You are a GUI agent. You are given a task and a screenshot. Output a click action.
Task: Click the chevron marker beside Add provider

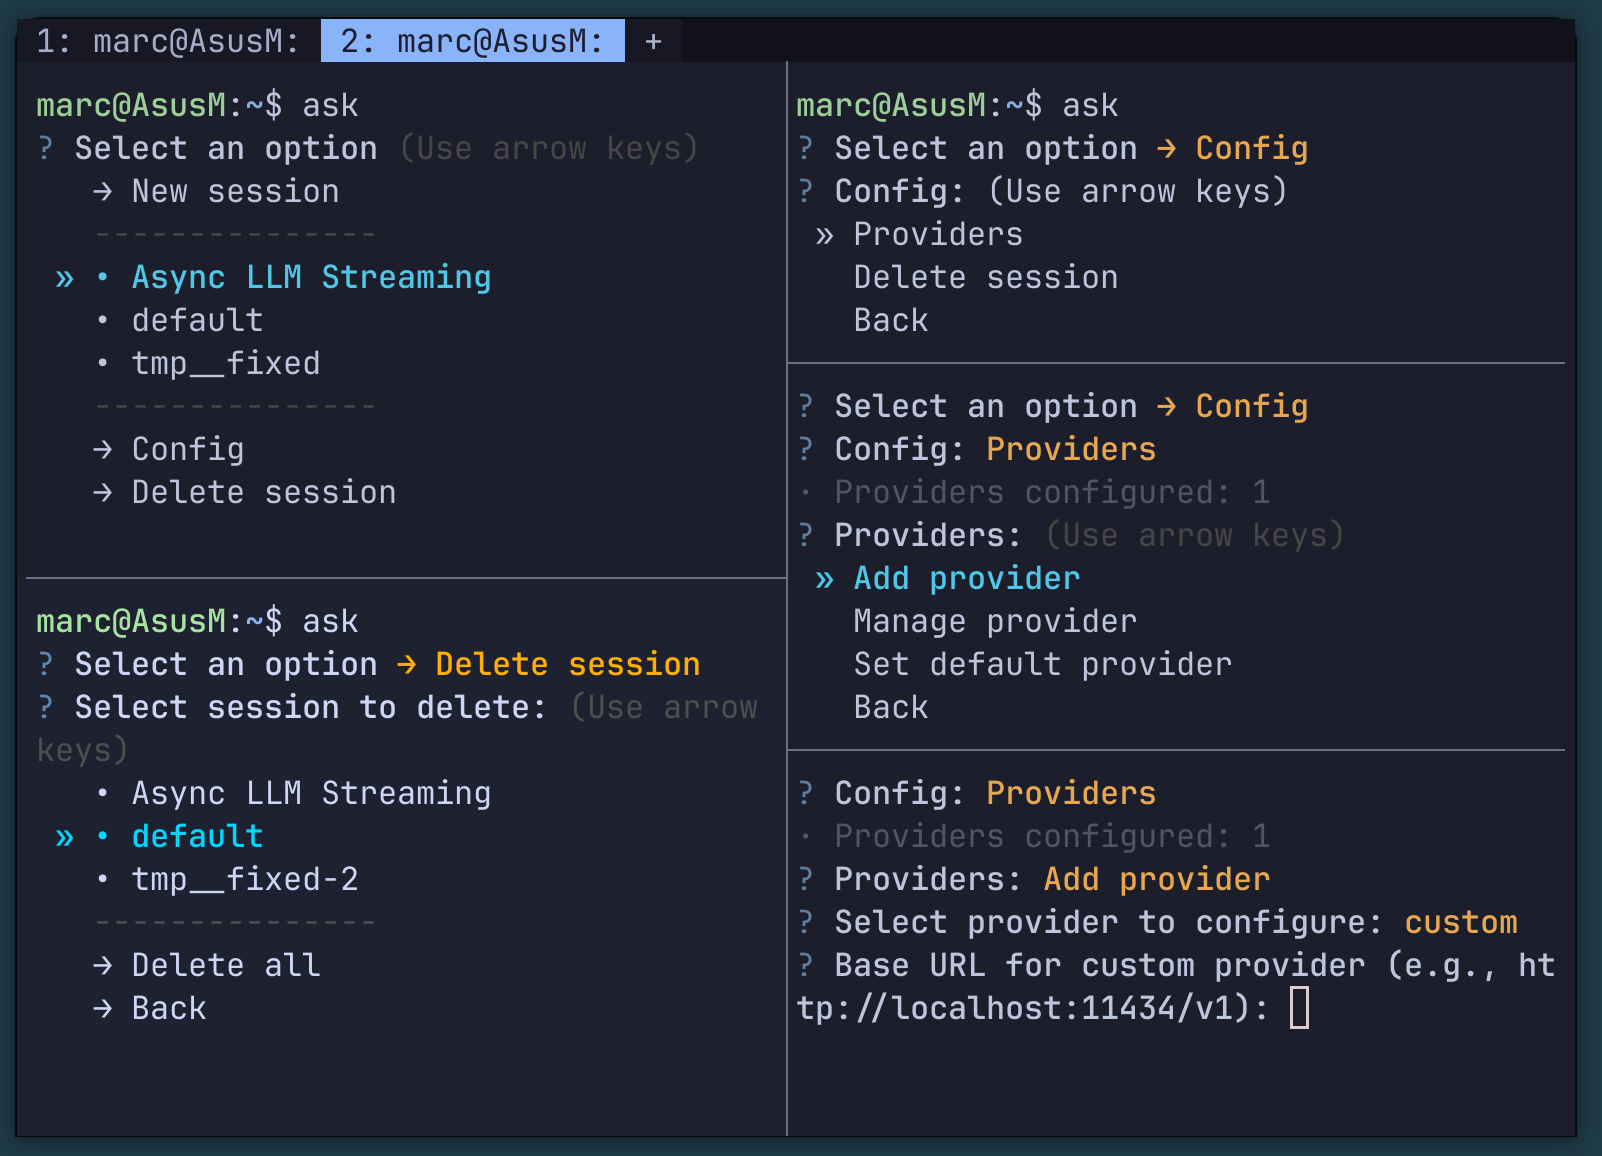[824, 579]
